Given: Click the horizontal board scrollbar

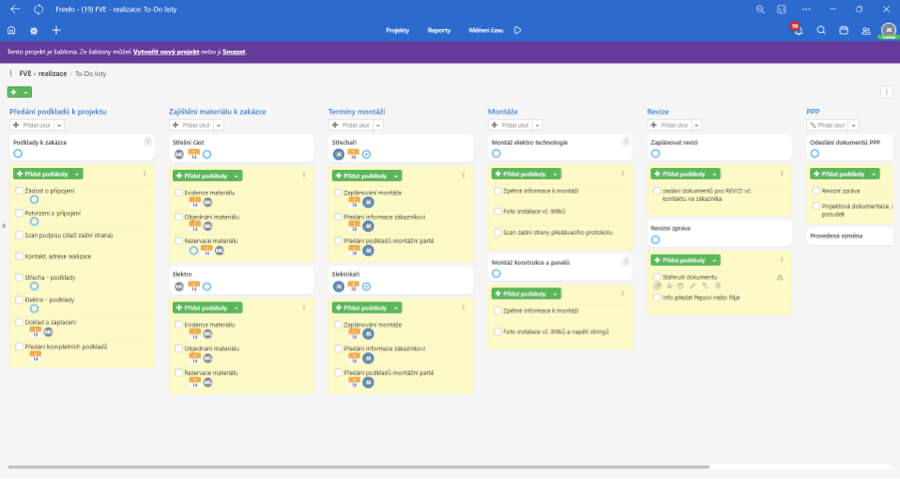Looking at the screenshot, I should pyautogui.click(x=358, y=467).
